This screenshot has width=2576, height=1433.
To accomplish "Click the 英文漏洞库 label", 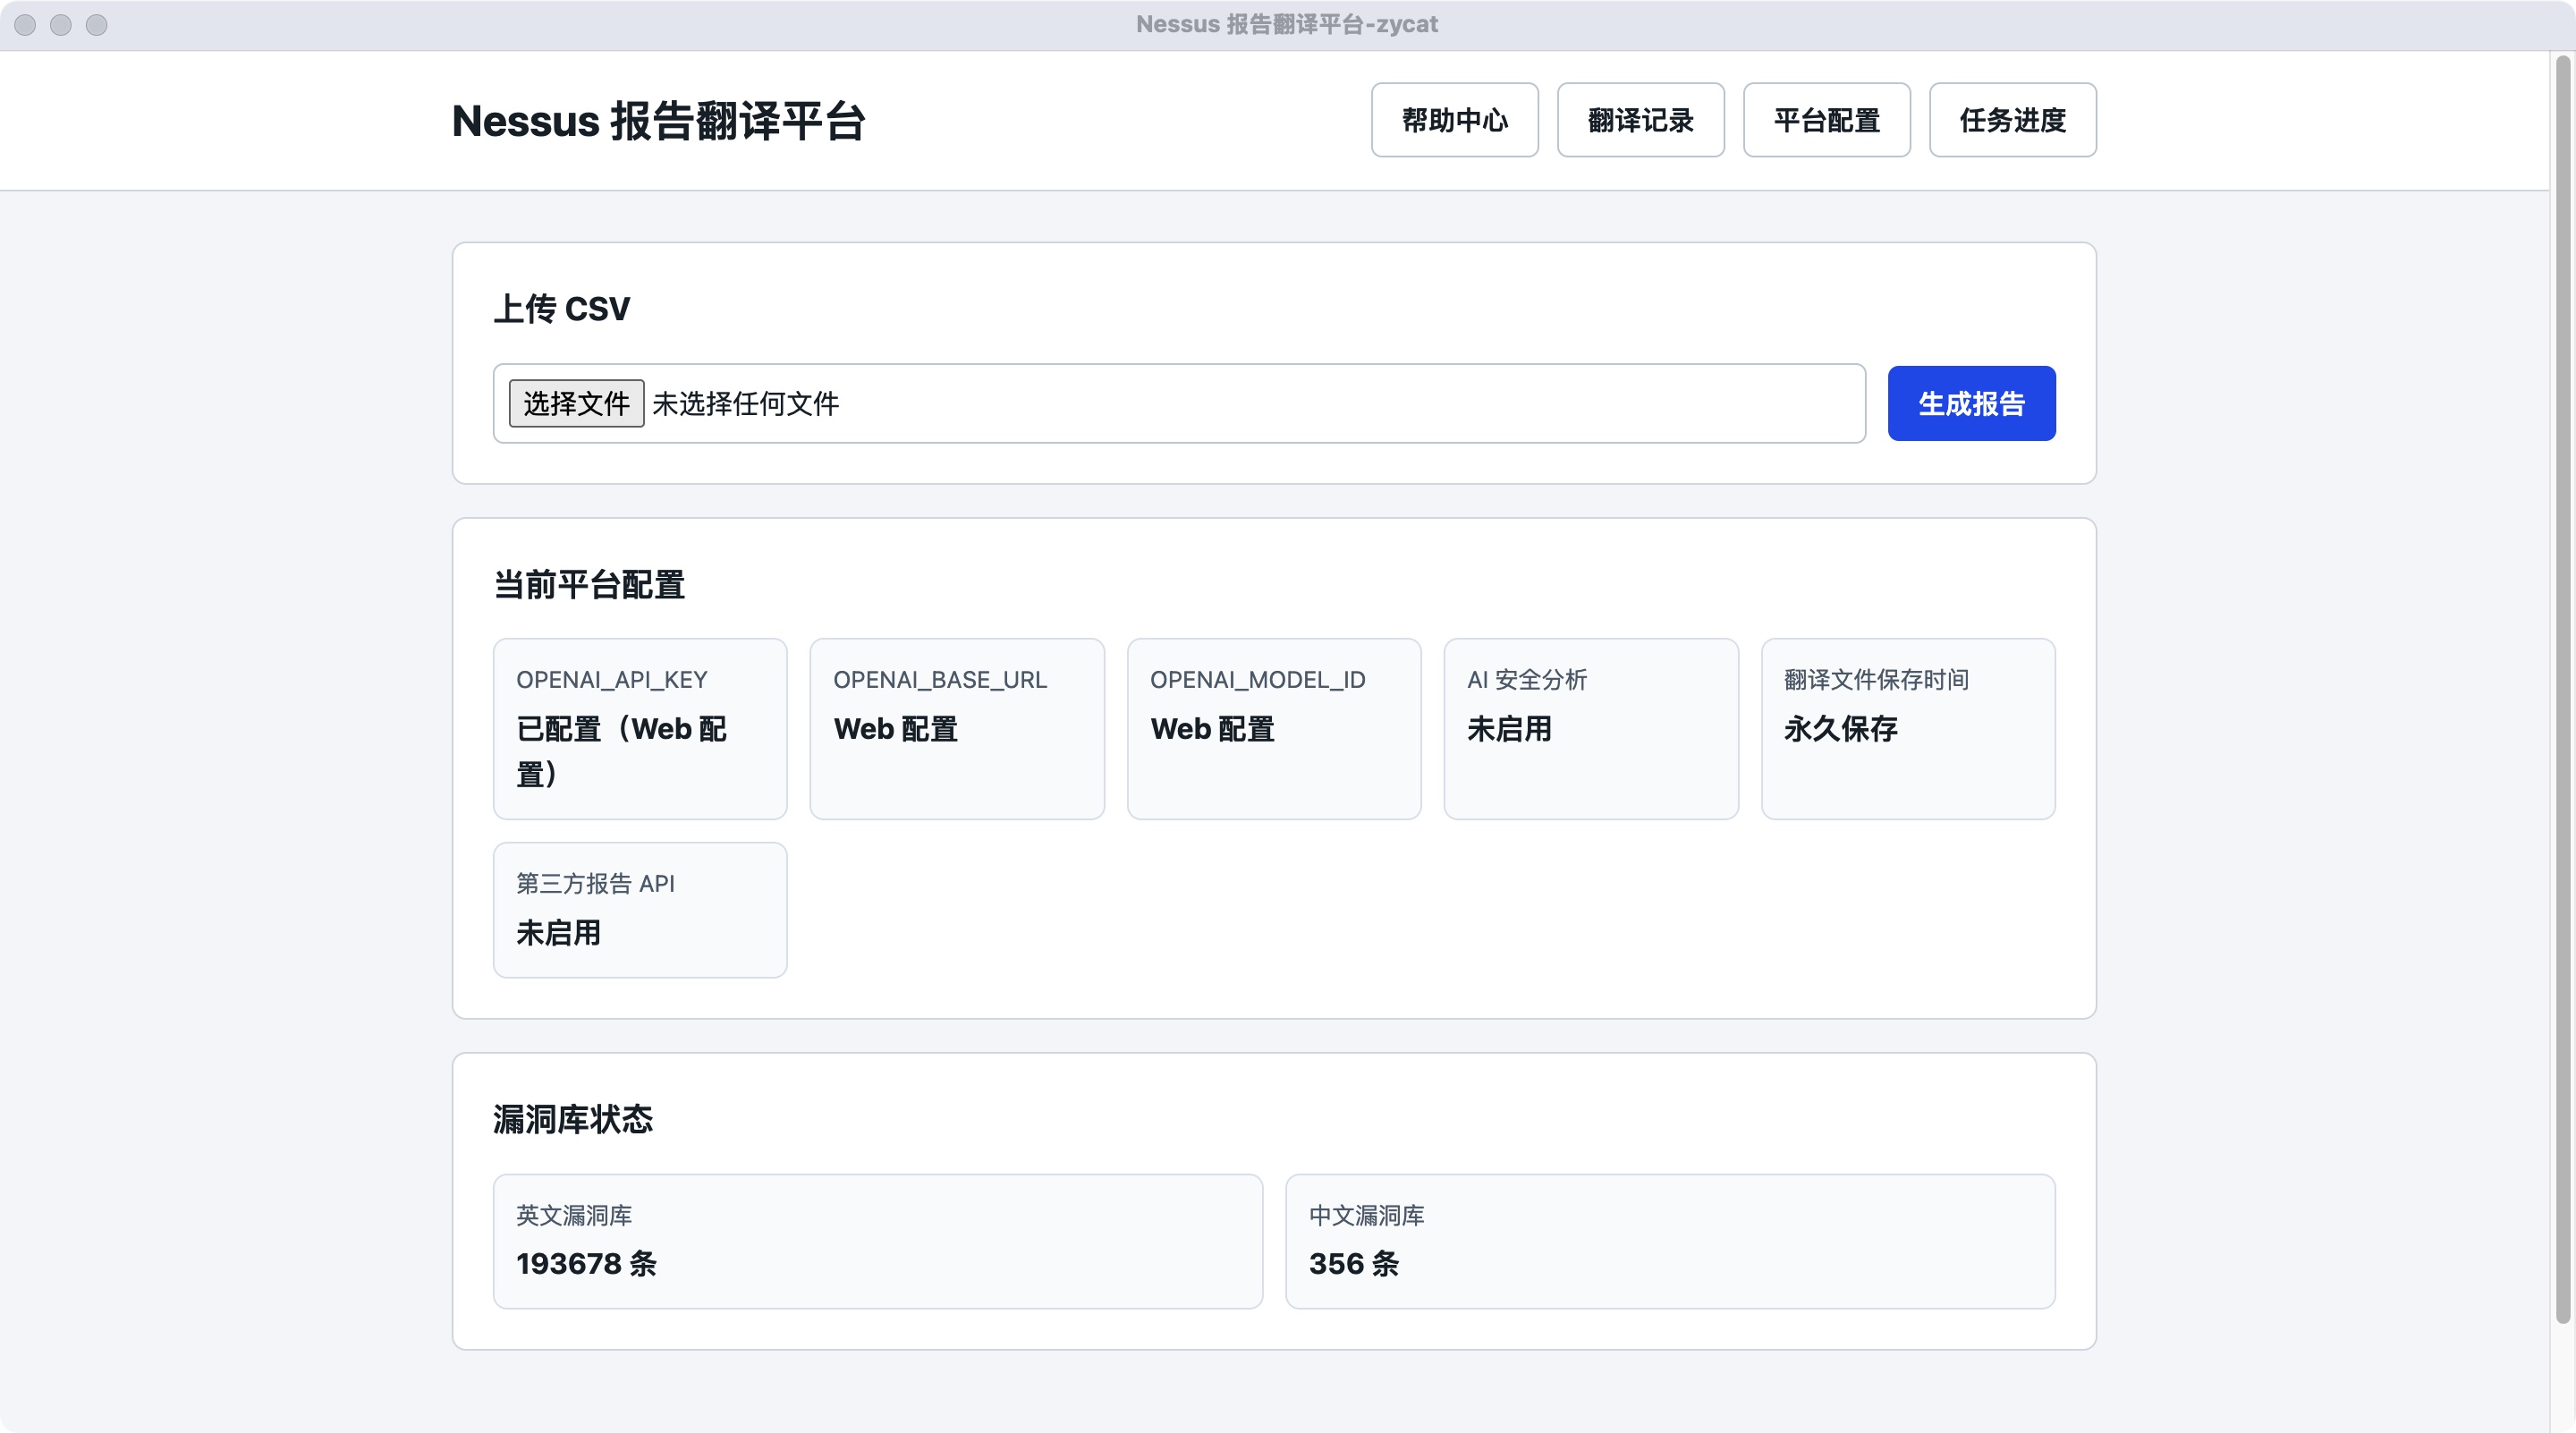I will (574, 1215).
